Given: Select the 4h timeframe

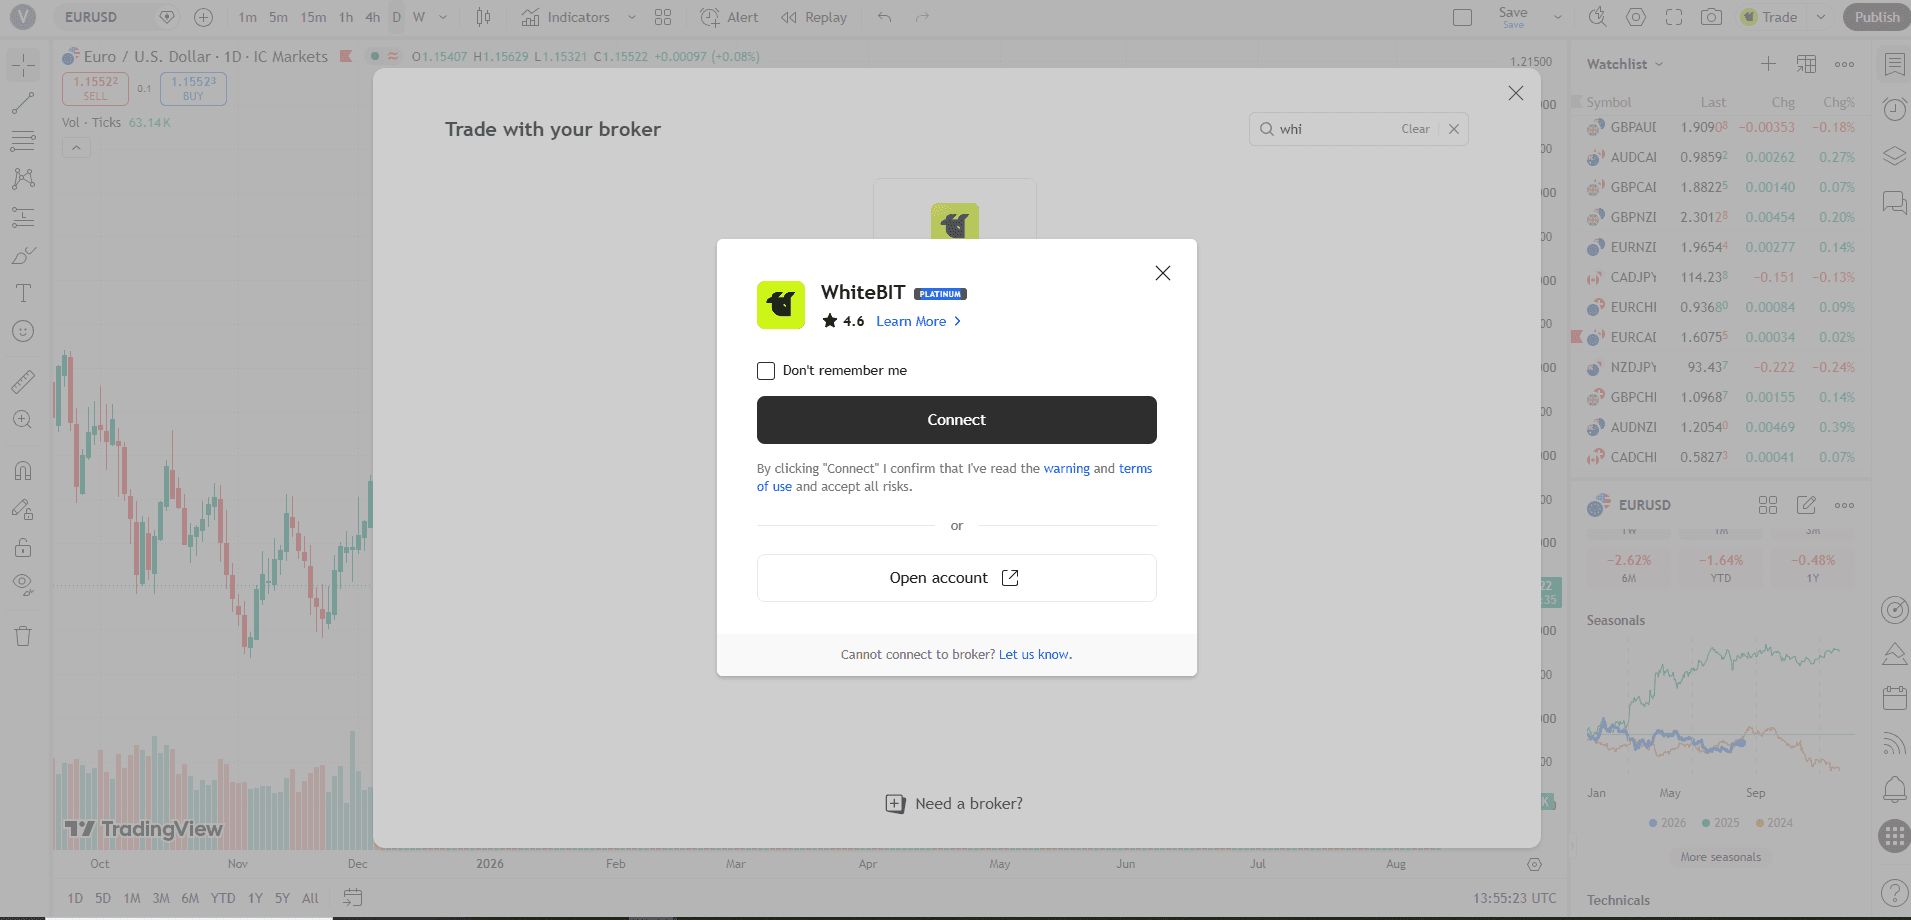Looking at the screenshot, I should pos(372,17).
